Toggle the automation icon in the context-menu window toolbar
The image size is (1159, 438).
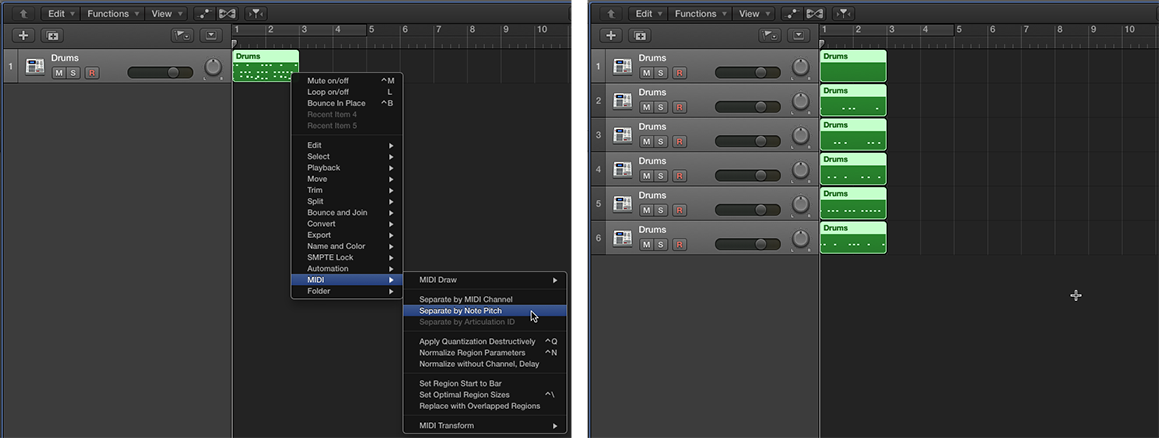pyautogui.click(x=203, y=14)
